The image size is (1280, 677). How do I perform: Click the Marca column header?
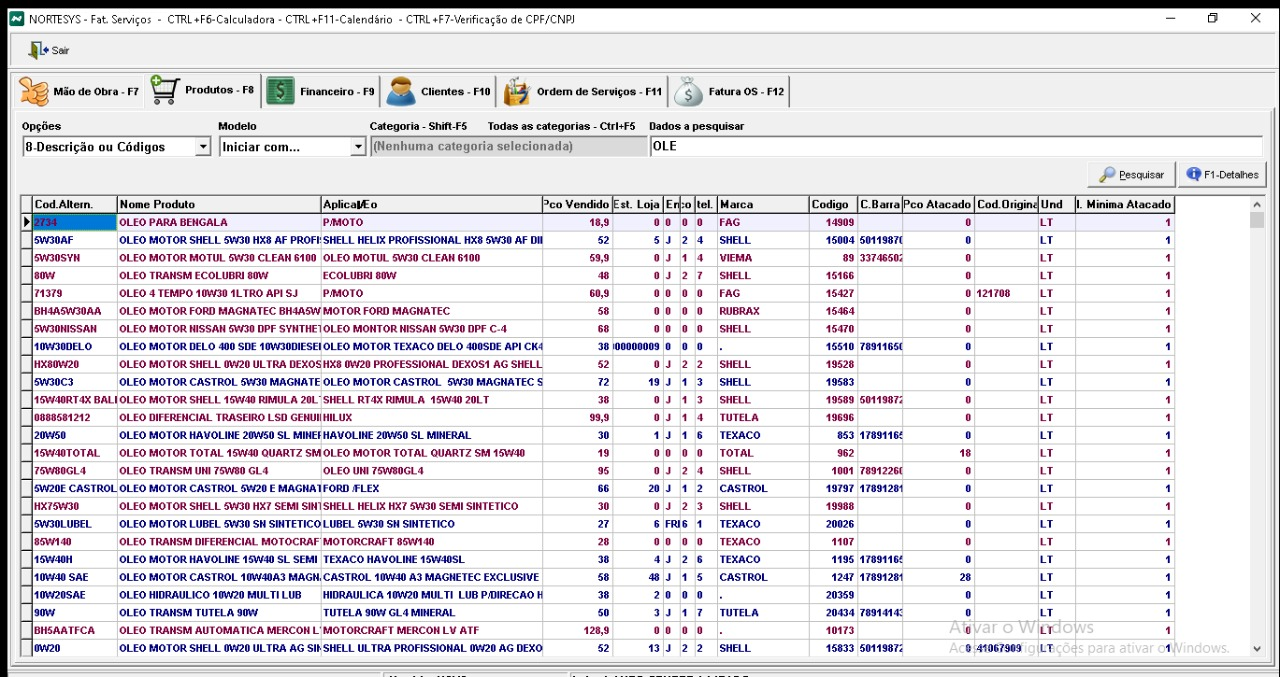click(762, 204)
